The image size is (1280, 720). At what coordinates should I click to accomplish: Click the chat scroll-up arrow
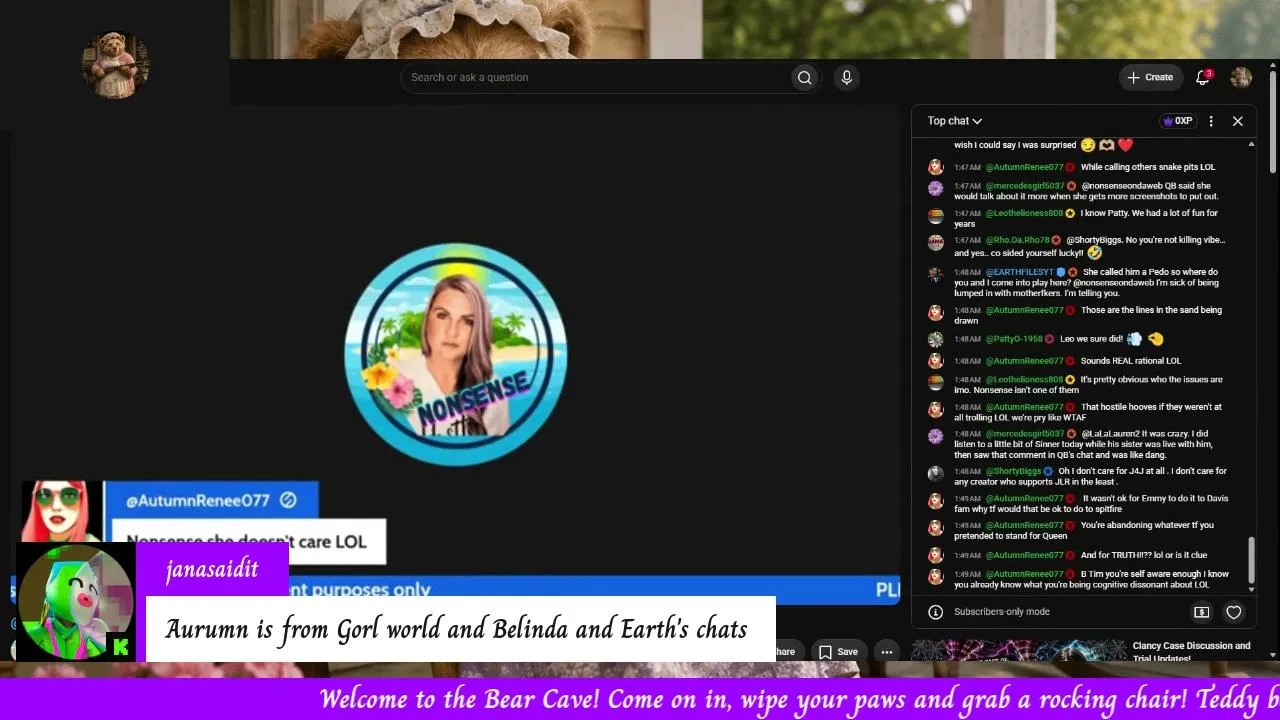[x=1251, y=145]
